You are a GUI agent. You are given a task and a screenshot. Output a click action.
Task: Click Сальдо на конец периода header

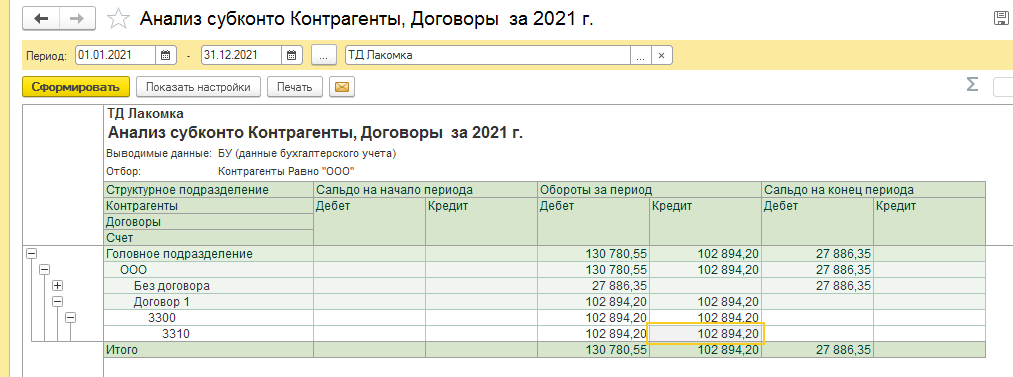[874, 190]
